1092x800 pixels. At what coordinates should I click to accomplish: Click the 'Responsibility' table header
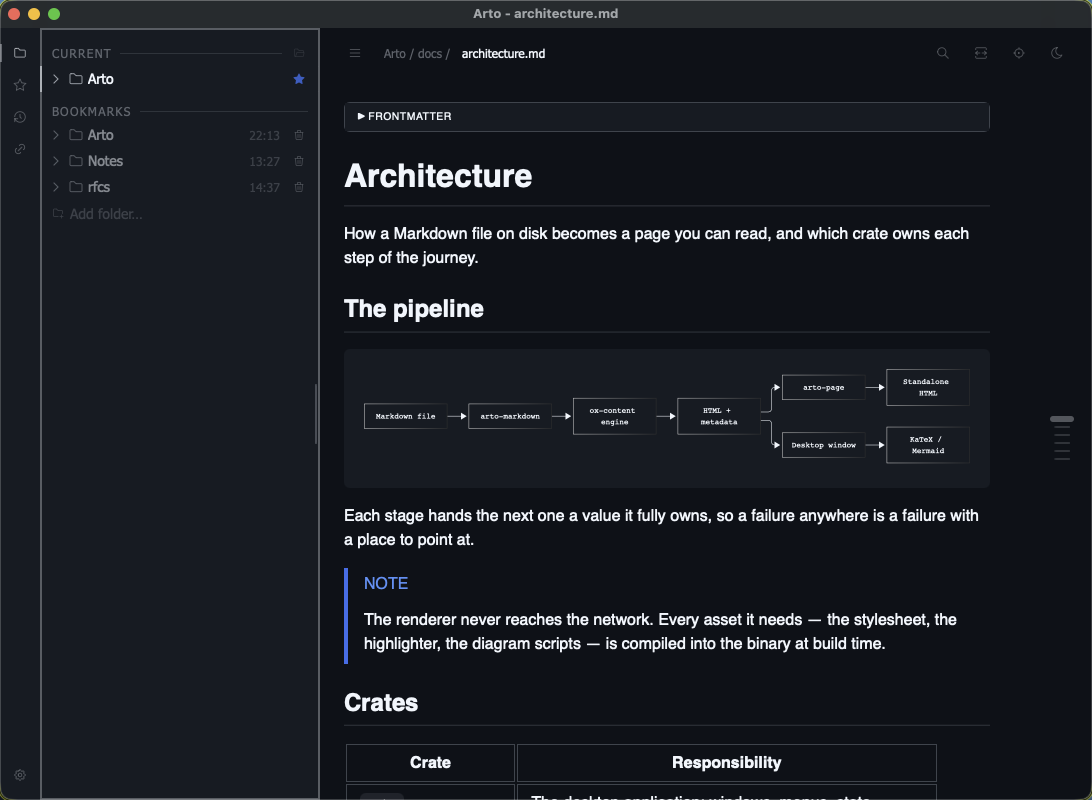click(x=726, y=763)
